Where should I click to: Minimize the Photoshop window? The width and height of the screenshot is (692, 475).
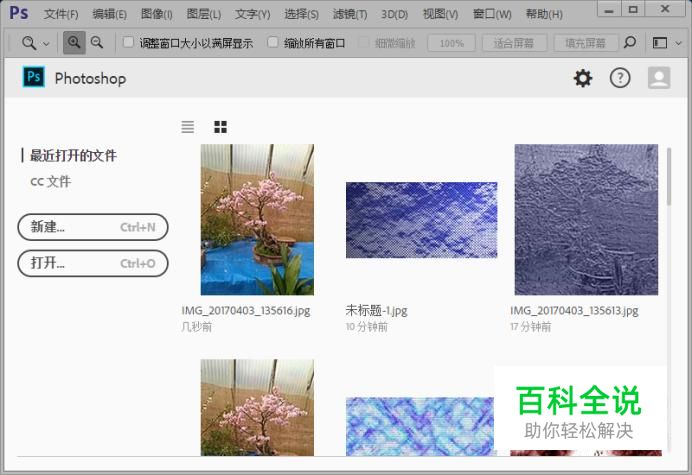point(609,9)
